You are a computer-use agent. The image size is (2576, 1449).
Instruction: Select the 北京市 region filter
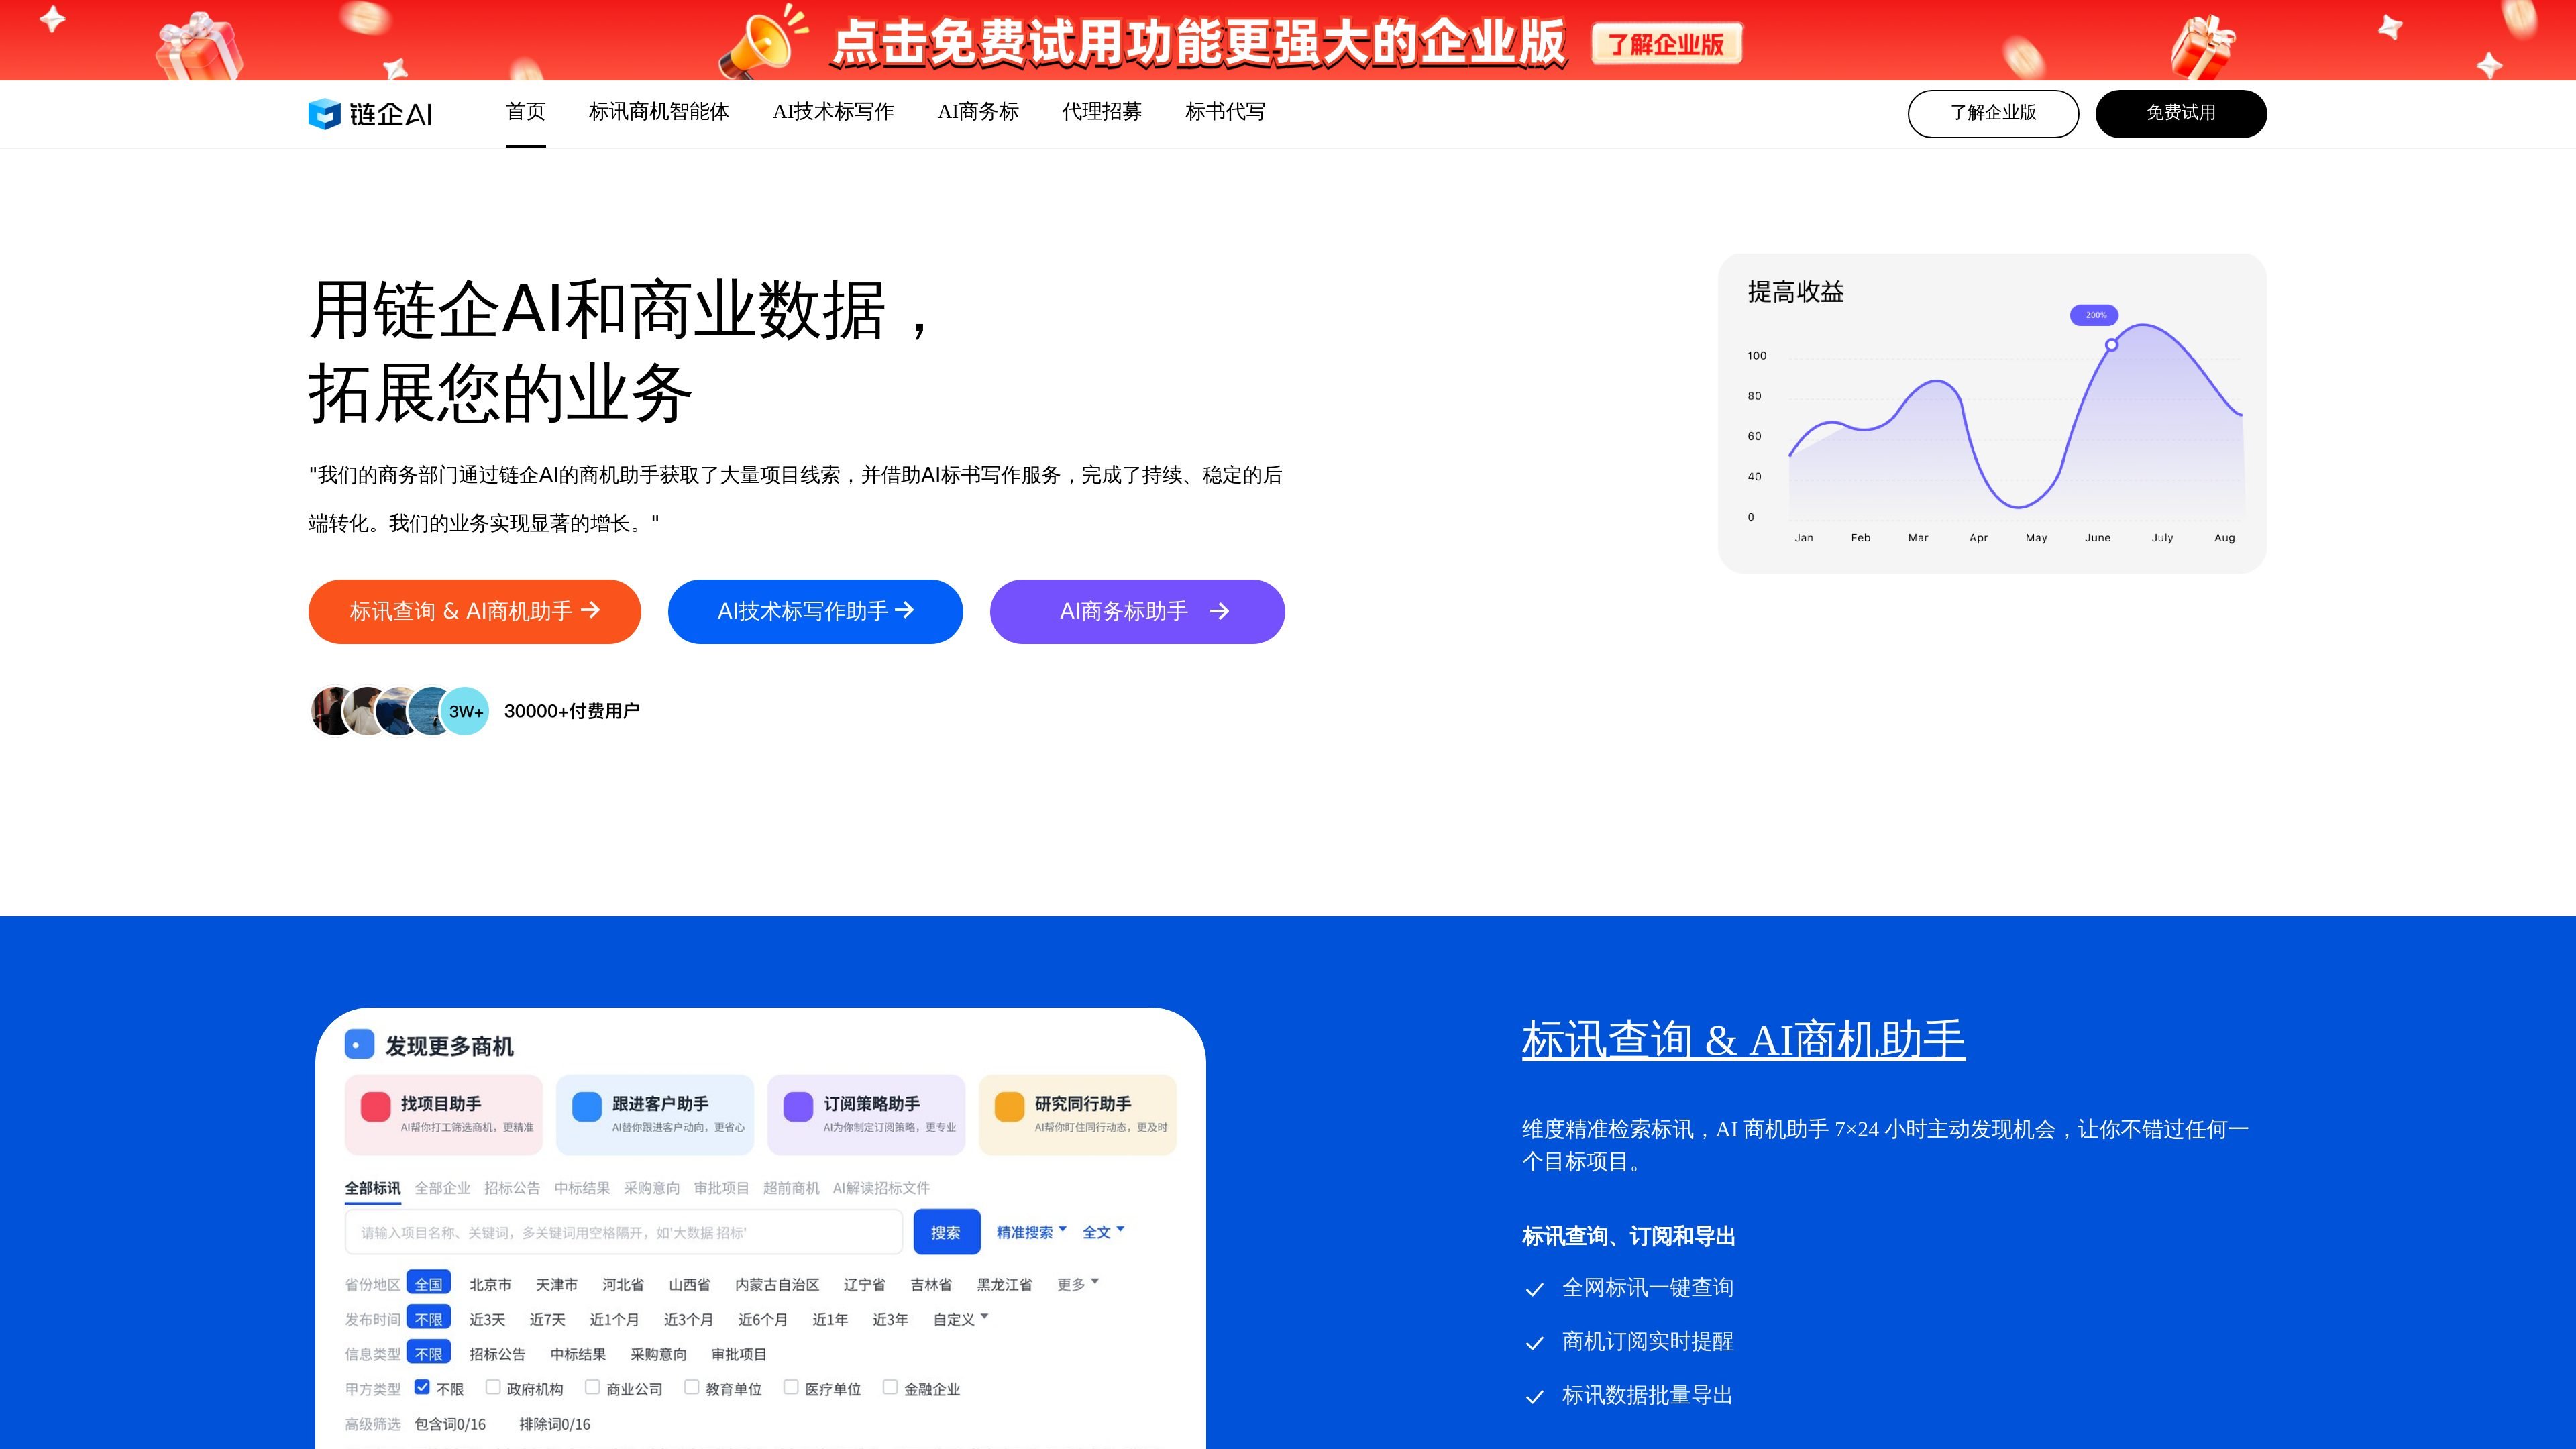(x=490, y=1284)
